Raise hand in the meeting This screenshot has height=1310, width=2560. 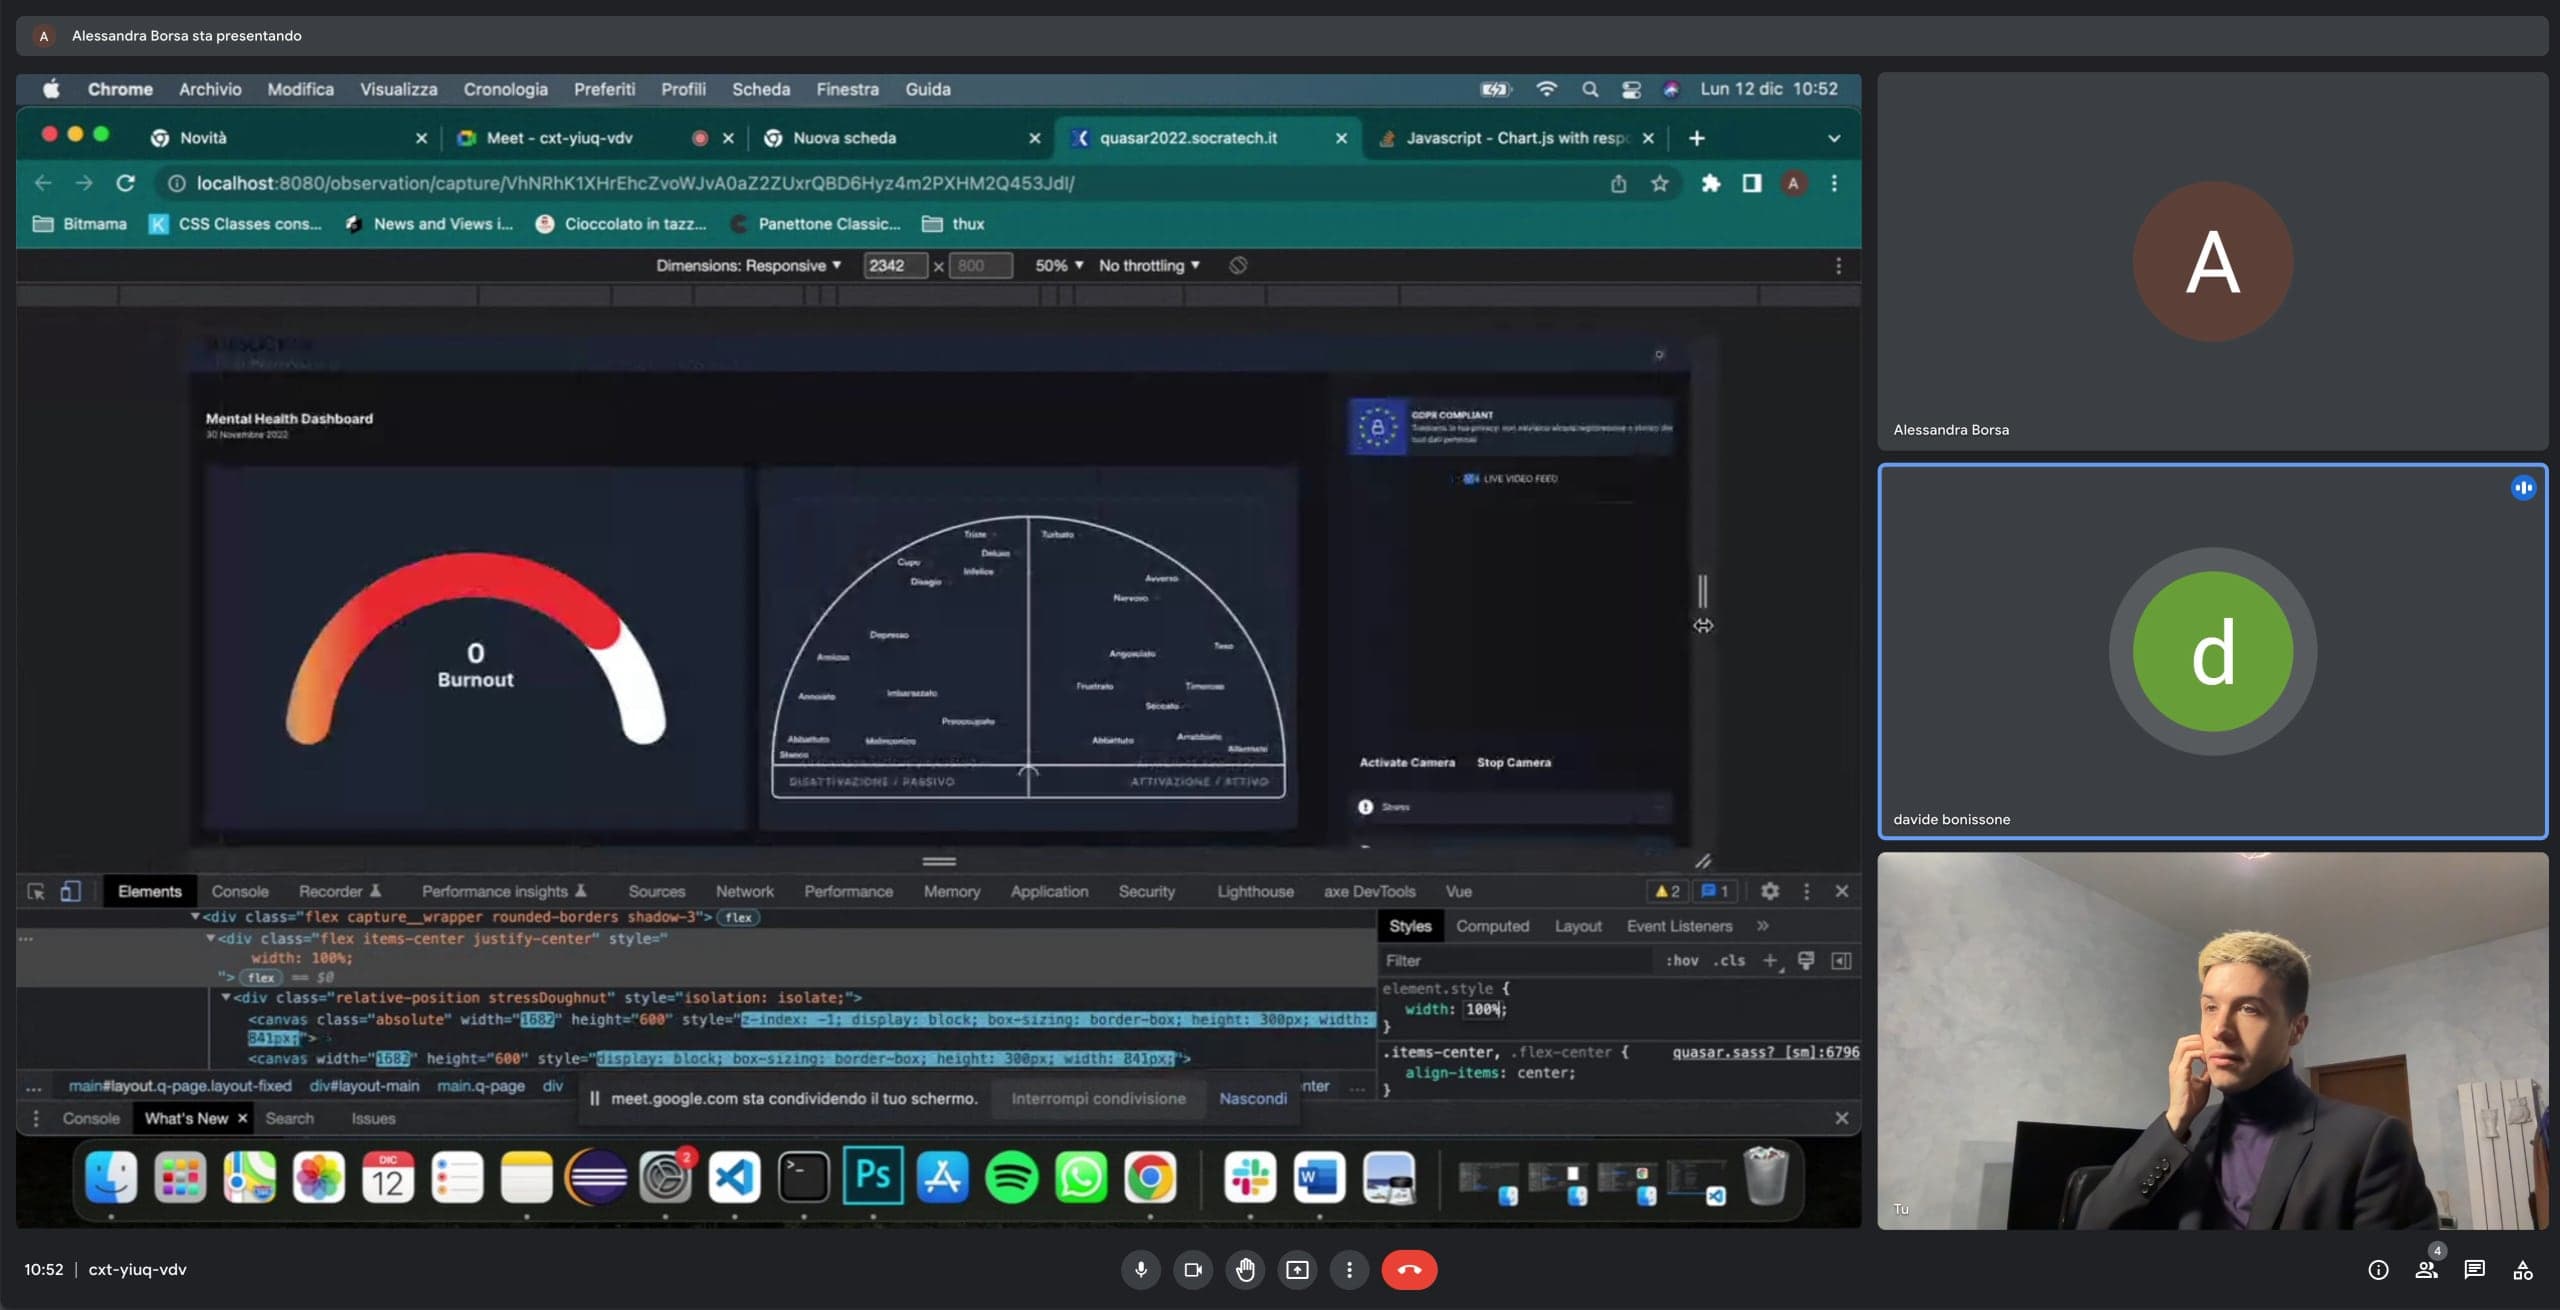point(1245,1269)
